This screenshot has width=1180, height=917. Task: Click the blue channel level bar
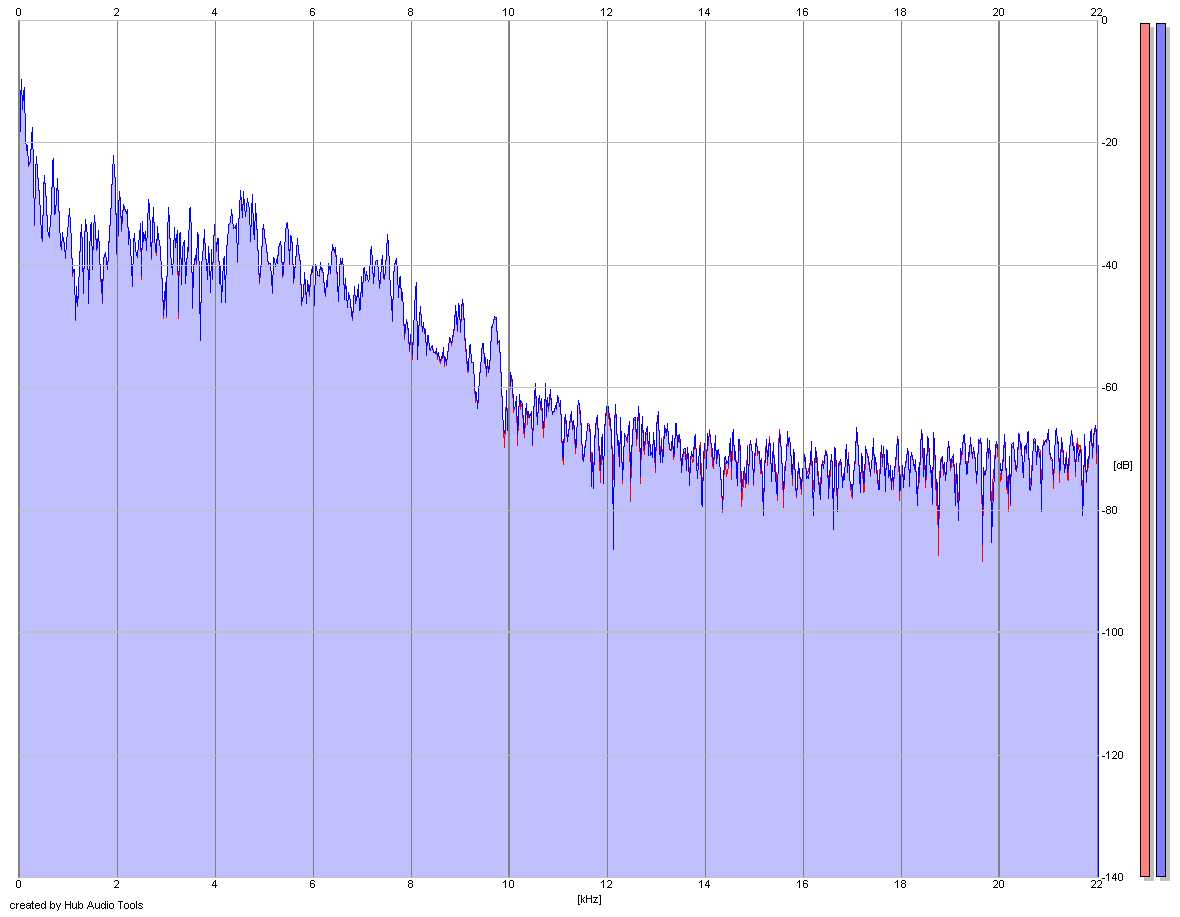[1161, 450]
